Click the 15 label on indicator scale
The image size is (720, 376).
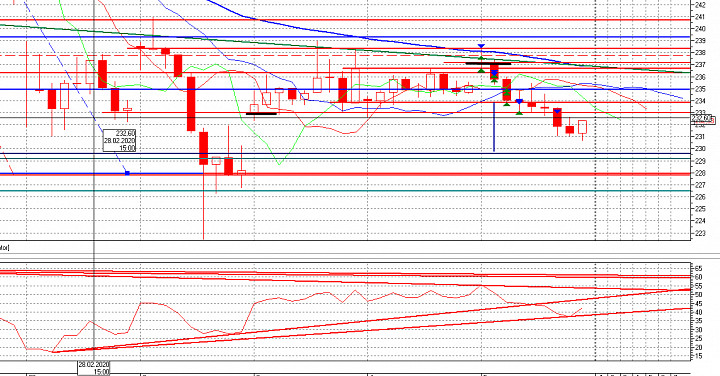(698, 356)
